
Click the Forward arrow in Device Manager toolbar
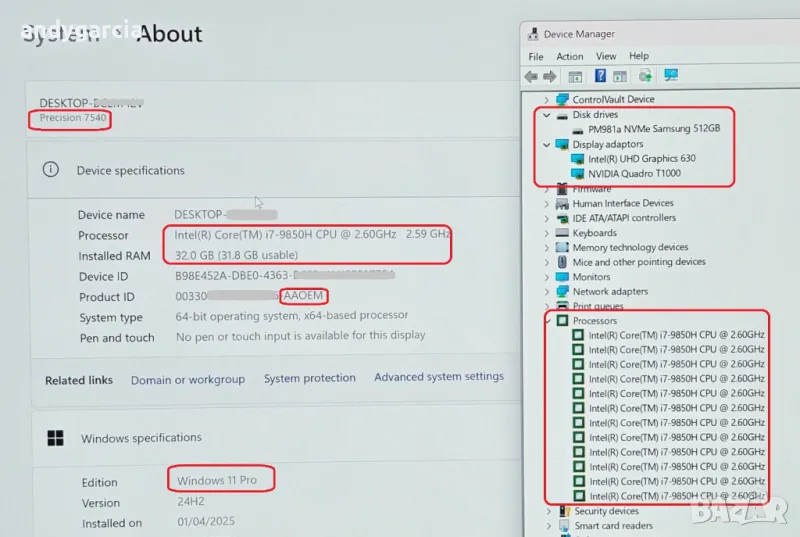click(550, 76)
